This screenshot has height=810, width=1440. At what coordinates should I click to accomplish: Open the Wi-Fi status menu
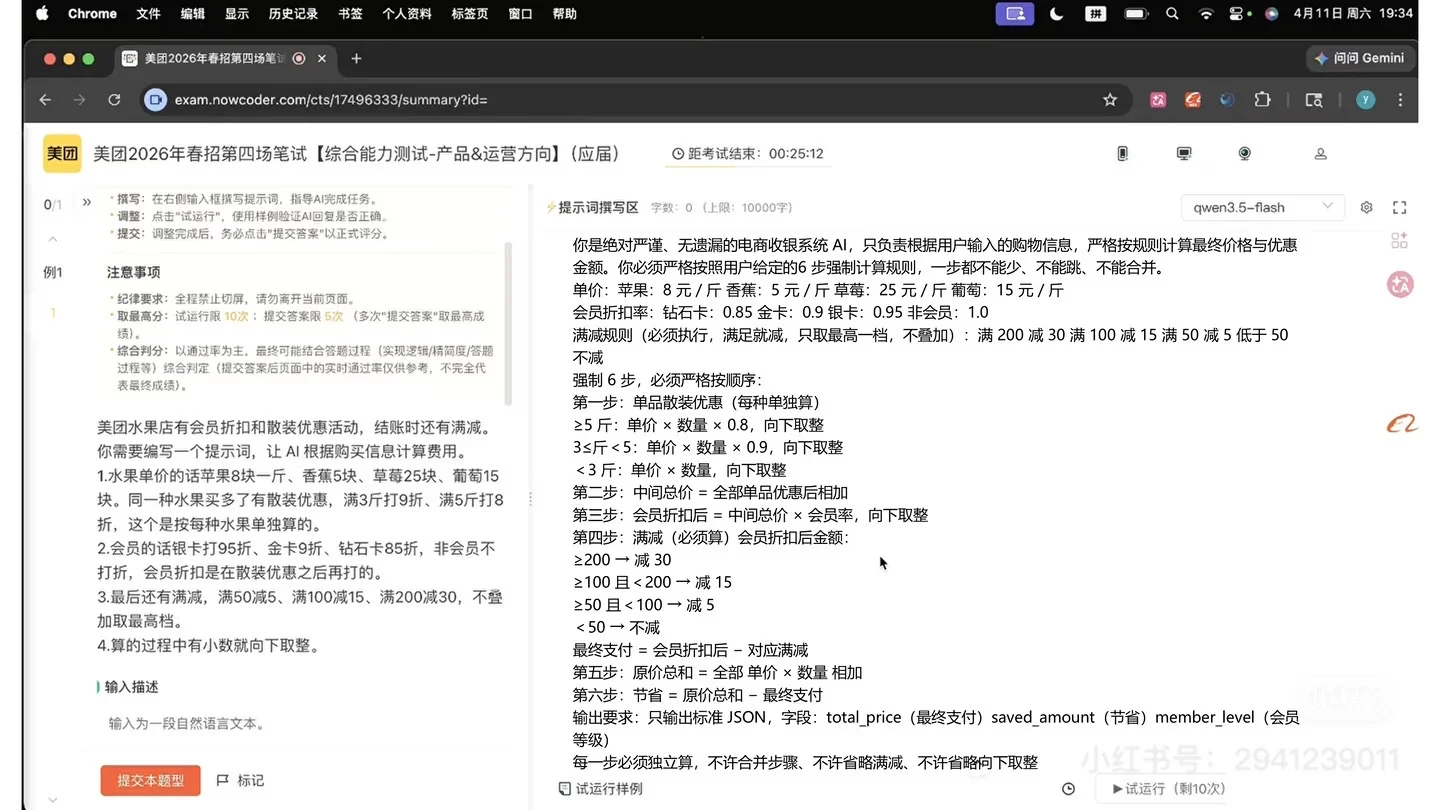tap(1206, 14)
